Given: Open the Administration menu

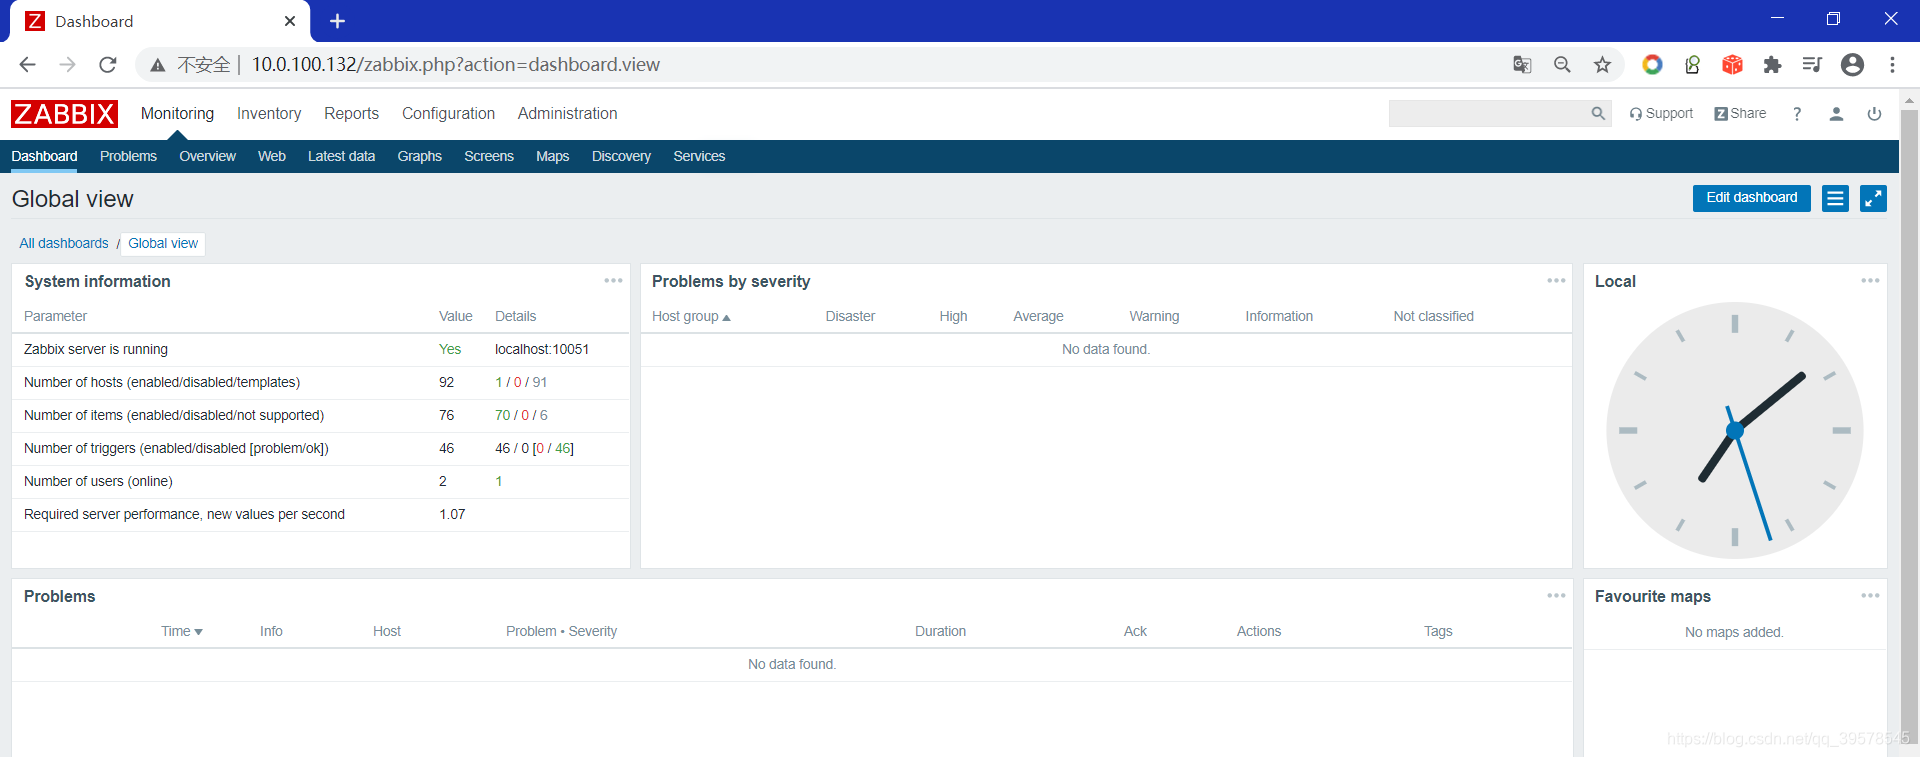Looking at the screenshot, I should click(567, 114).
